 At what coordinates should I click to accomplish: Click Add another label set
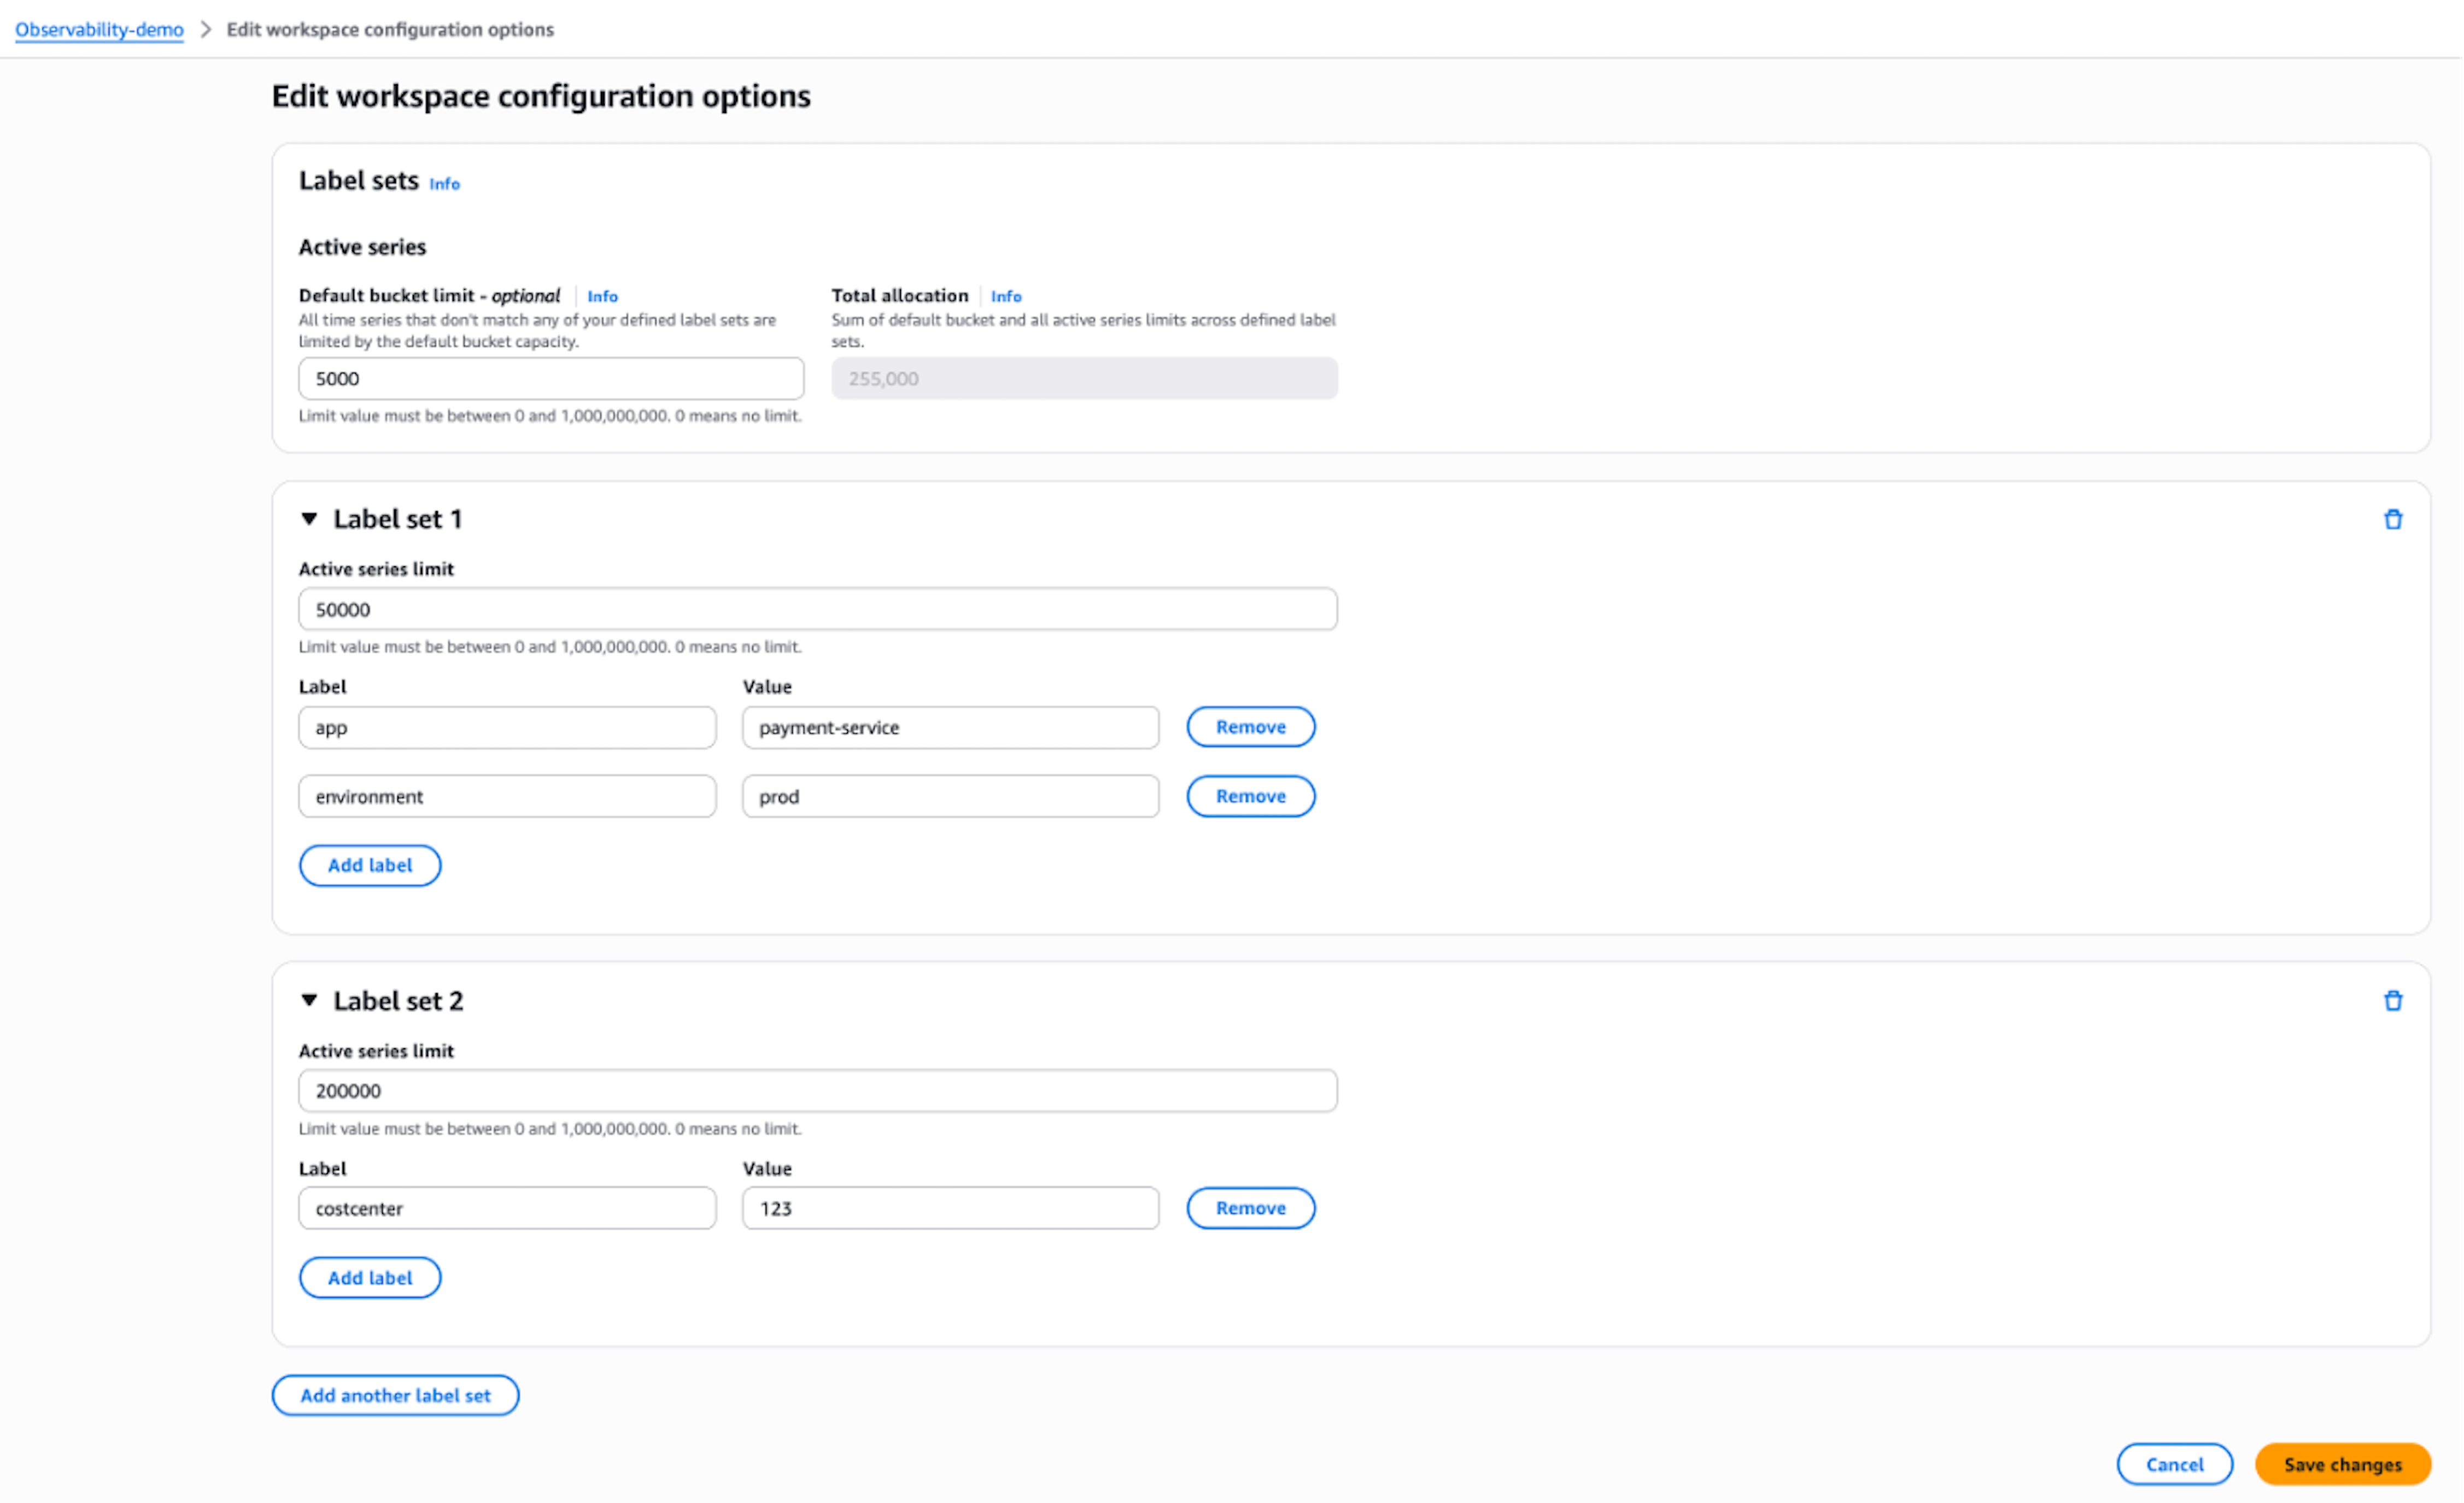tap(395, 1395)
